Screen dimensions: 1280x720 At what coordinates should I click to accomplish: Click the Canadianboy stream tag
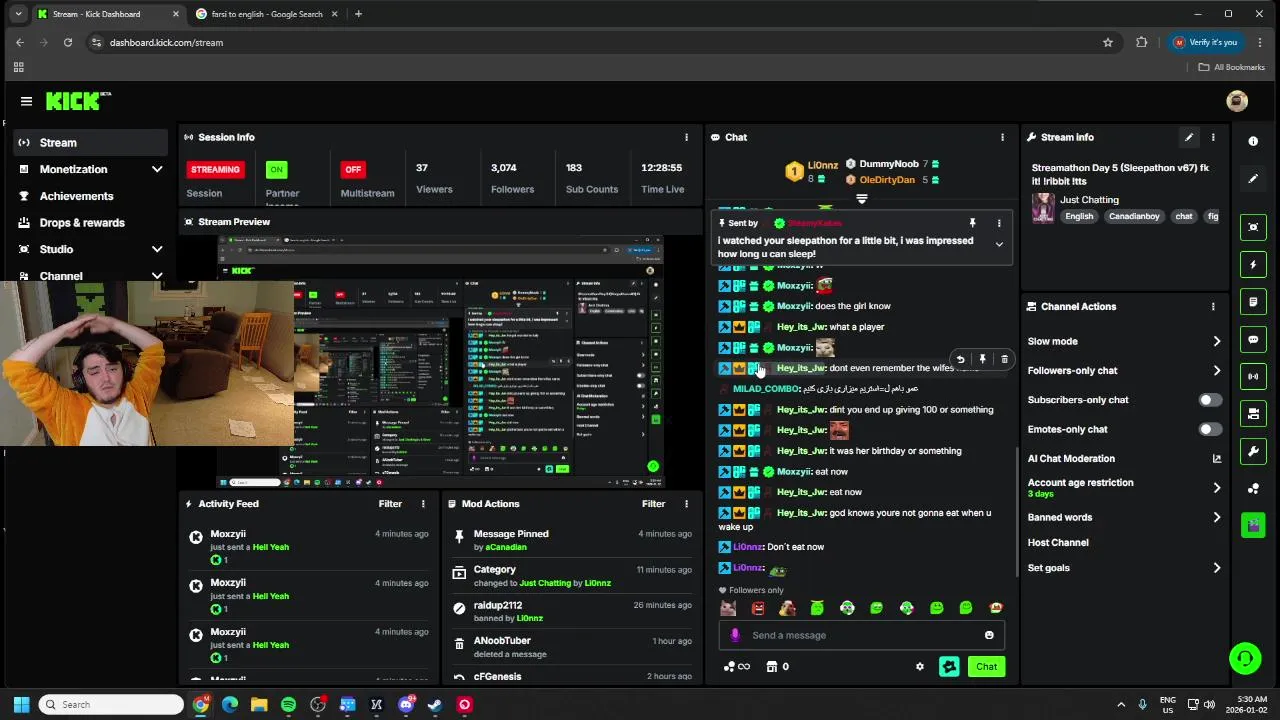coord(1134,216)
